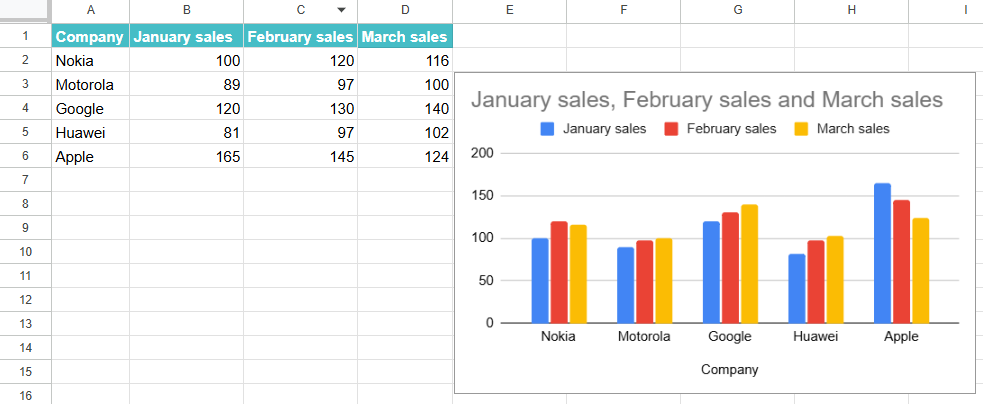This screenshot has height=404, width=983.
Task: Click Motorola's yellow March bar in chart
Action: [x=664, y=280]
